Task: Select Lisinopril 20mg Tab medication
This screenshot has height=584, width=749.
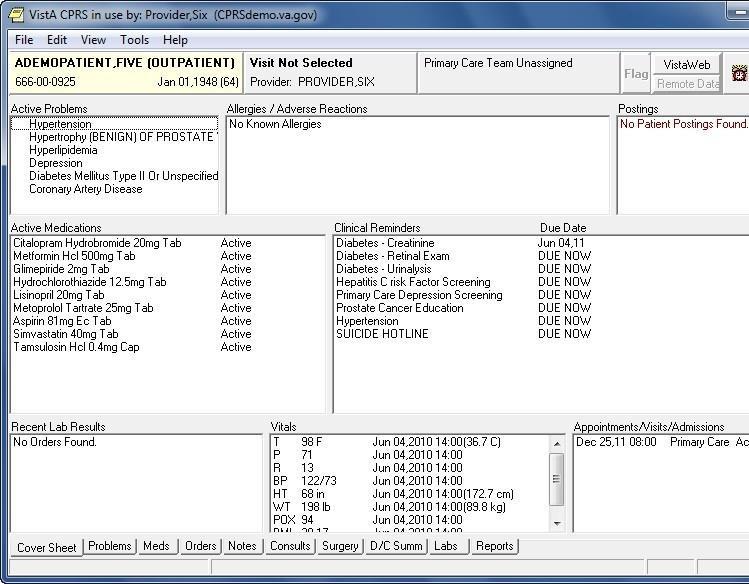Action: pyautogui.click(x=167, y=295)
